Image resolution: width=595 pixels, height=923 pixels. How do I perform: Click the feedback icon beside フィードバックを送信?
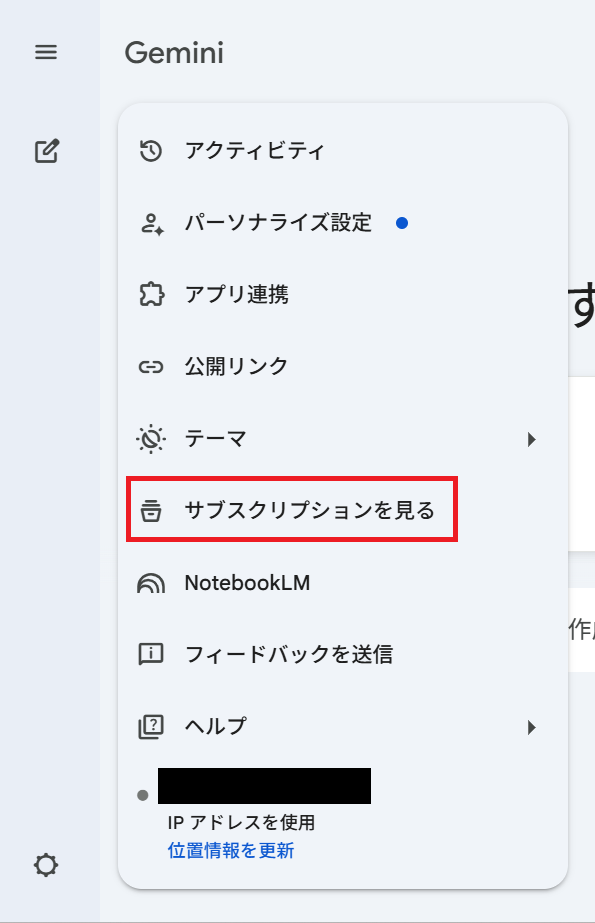click(x=150, y=654)
